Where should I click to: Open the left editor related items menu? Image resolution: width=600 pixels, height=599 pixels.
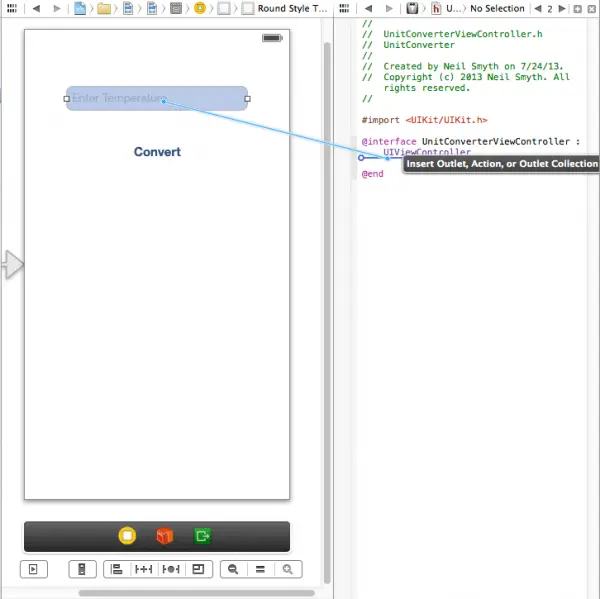[10, 8]
